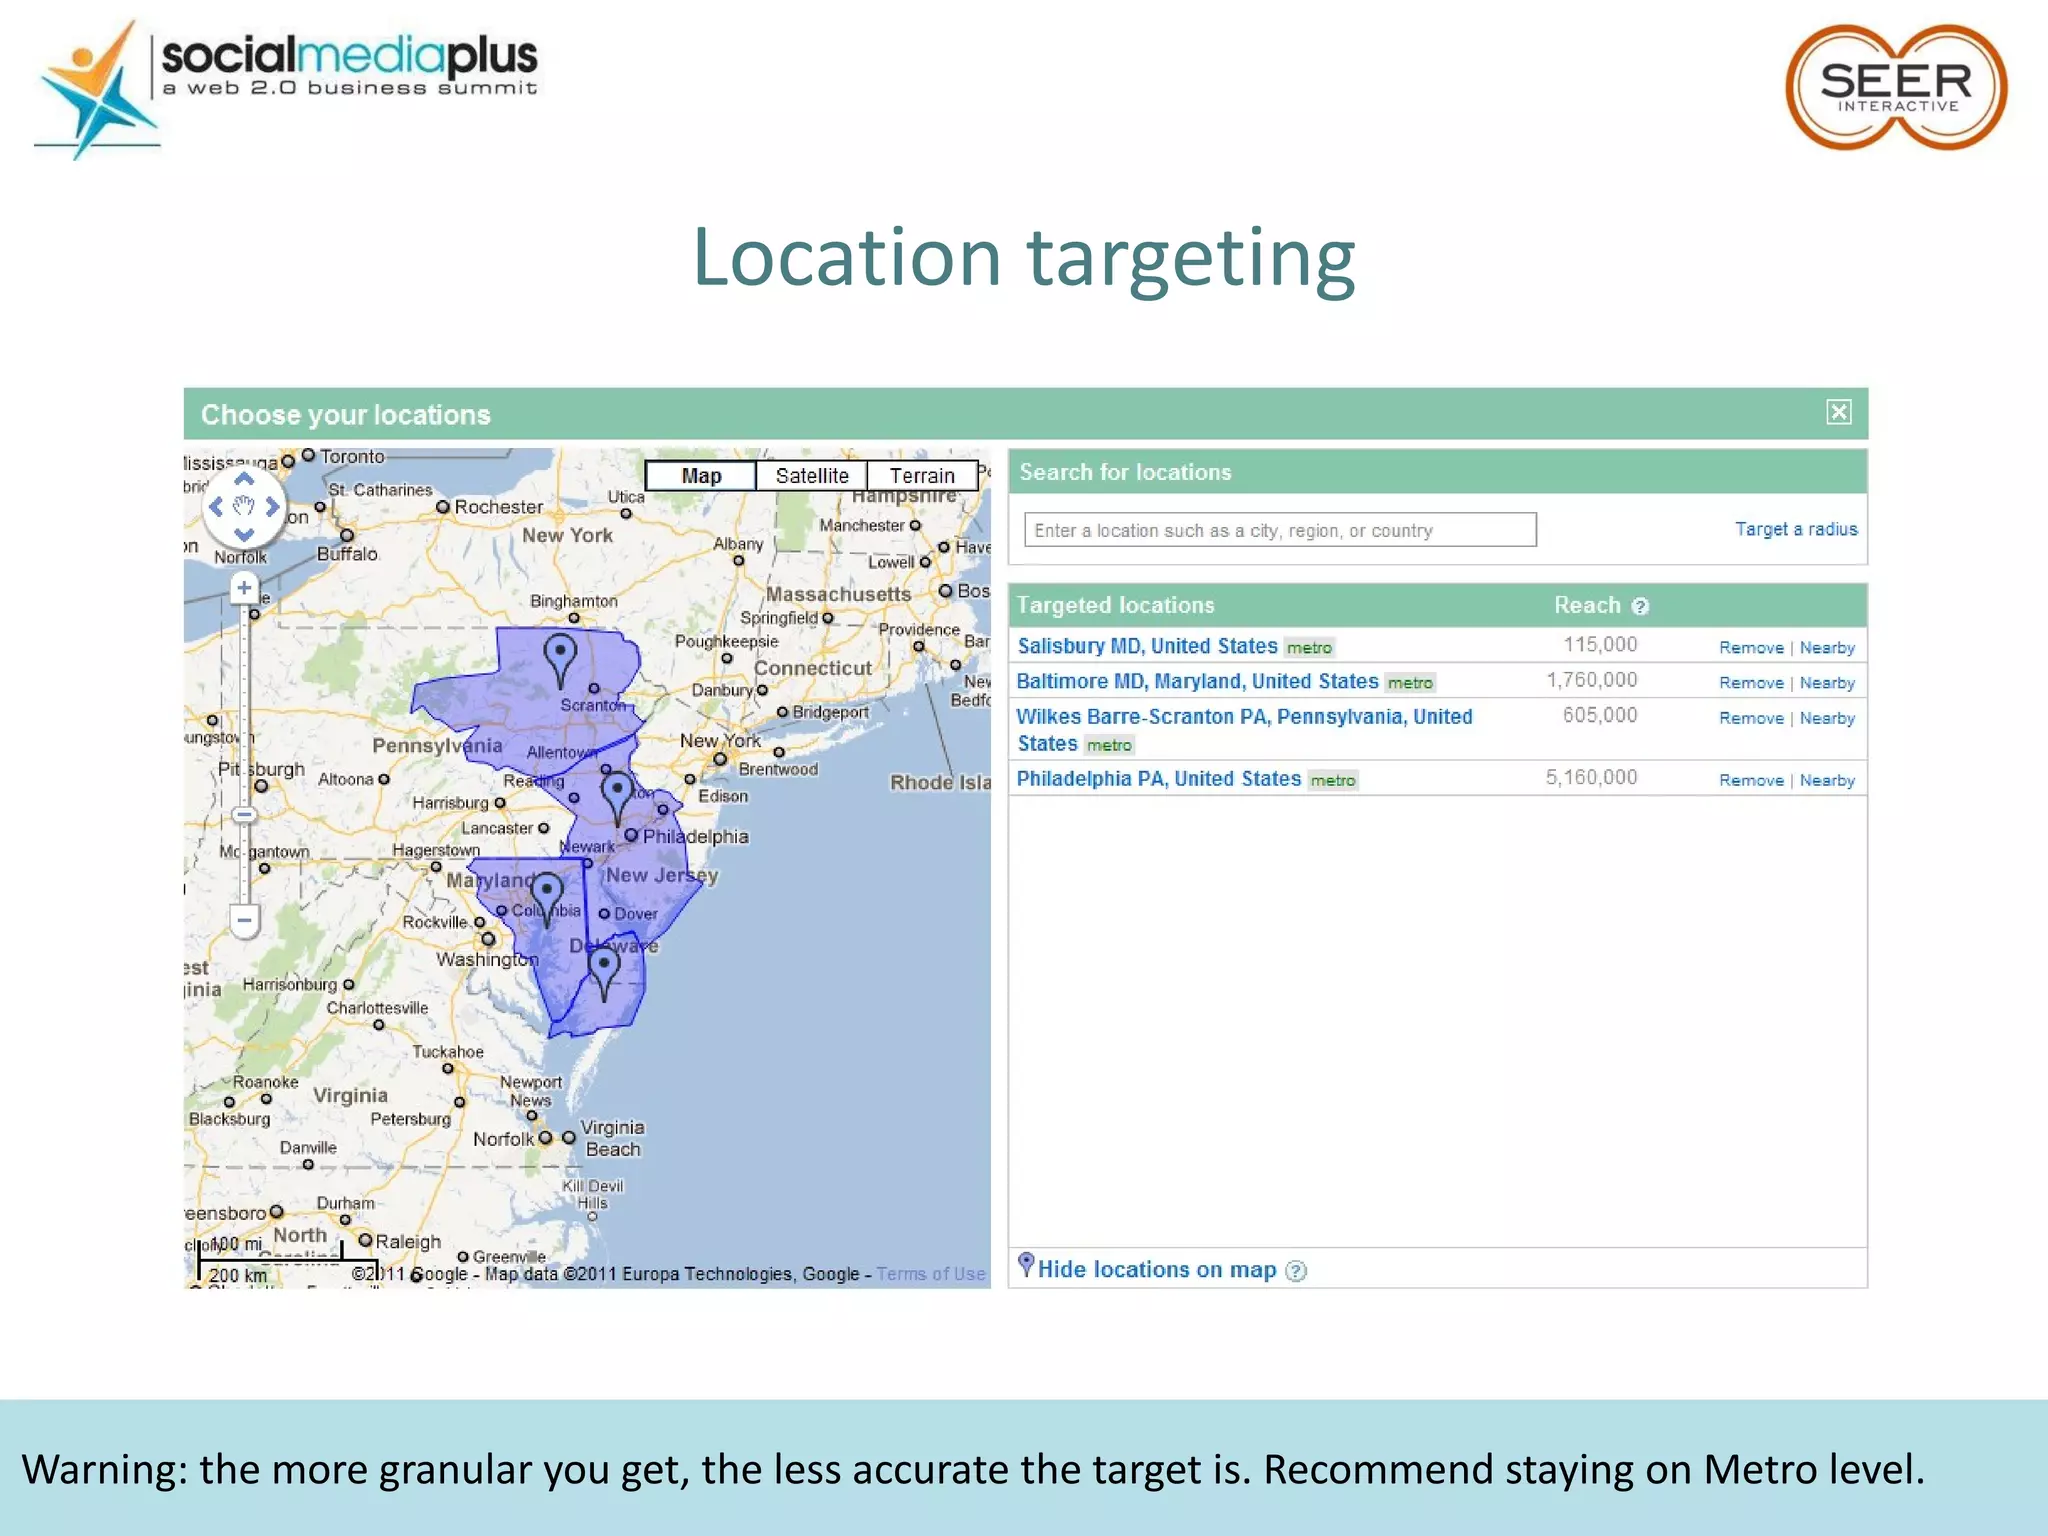Open the Terms of Use link
This screenshot has height=1536, width=2048.
coord(931,1274)
